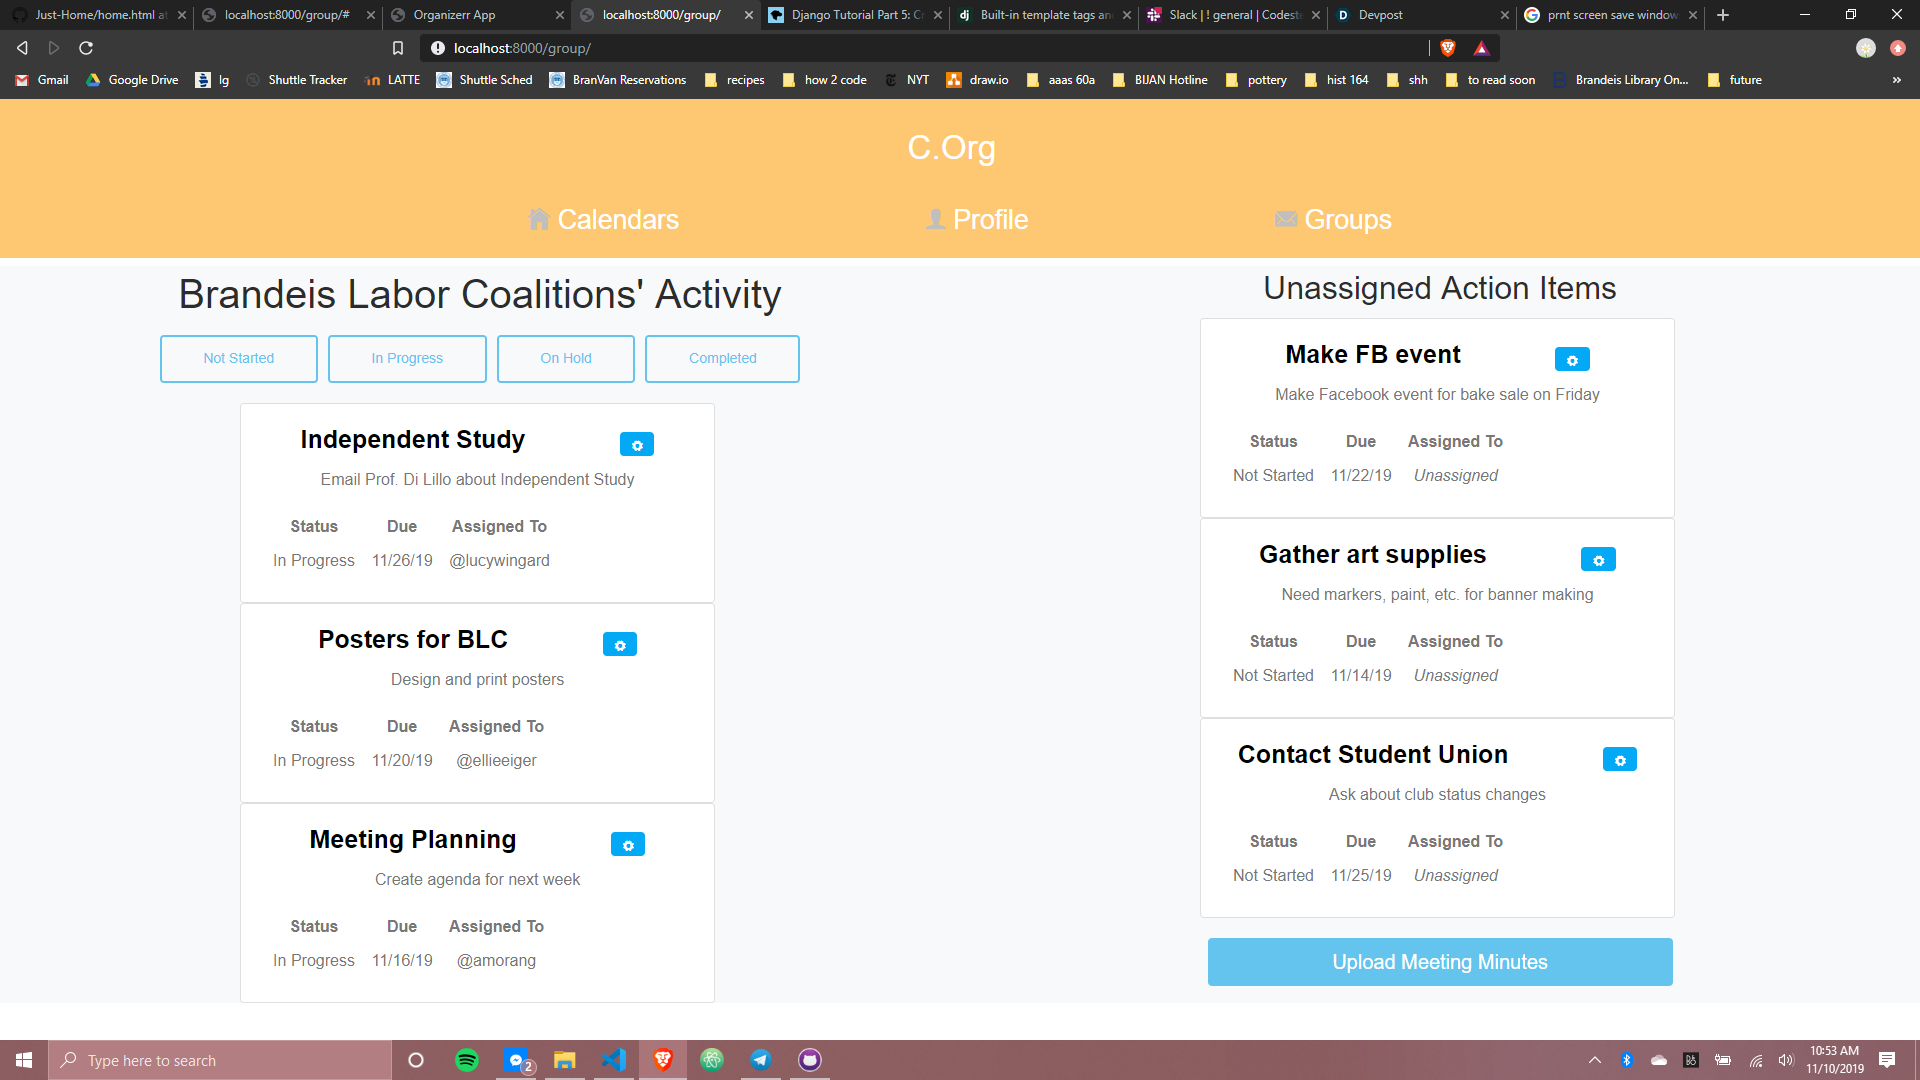Filter activity by Not Started

[x=238, y=359]
